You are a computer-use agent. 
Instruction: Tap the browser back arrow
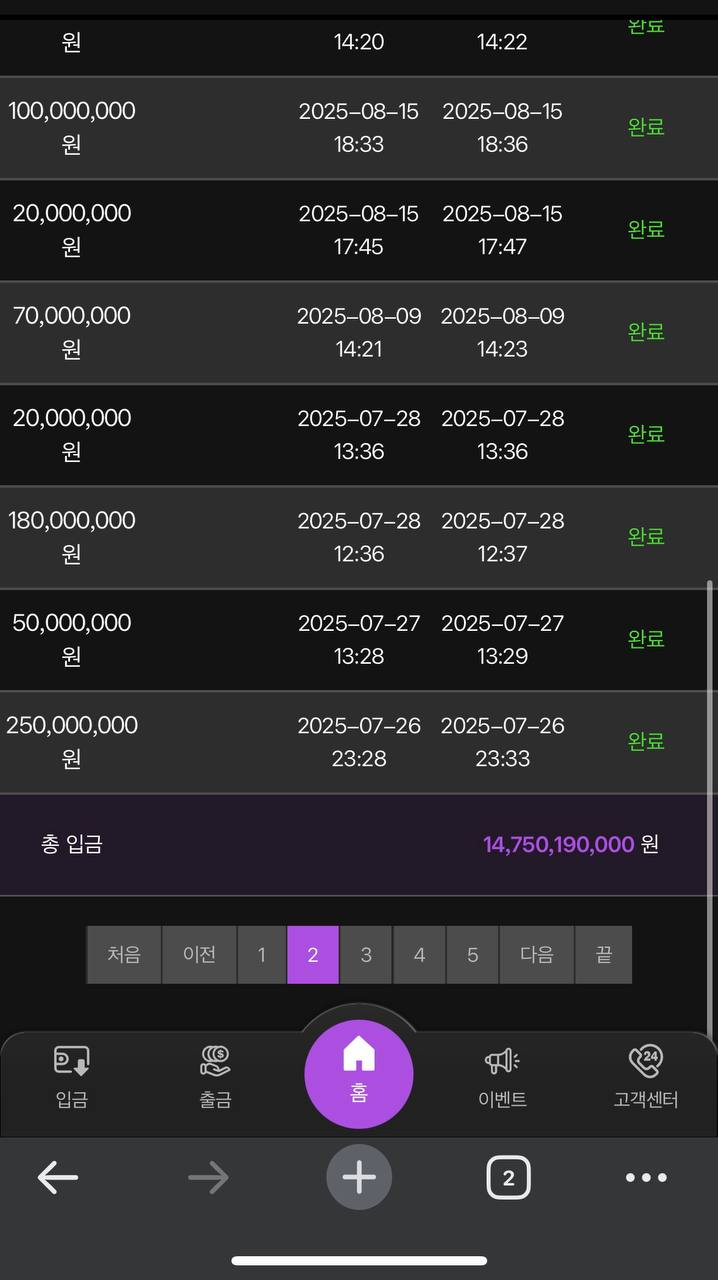(58, 1178)
